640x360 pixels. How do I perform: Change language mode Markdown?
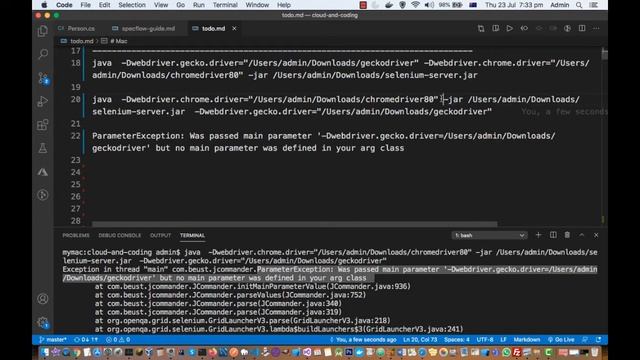click(527, 340)
